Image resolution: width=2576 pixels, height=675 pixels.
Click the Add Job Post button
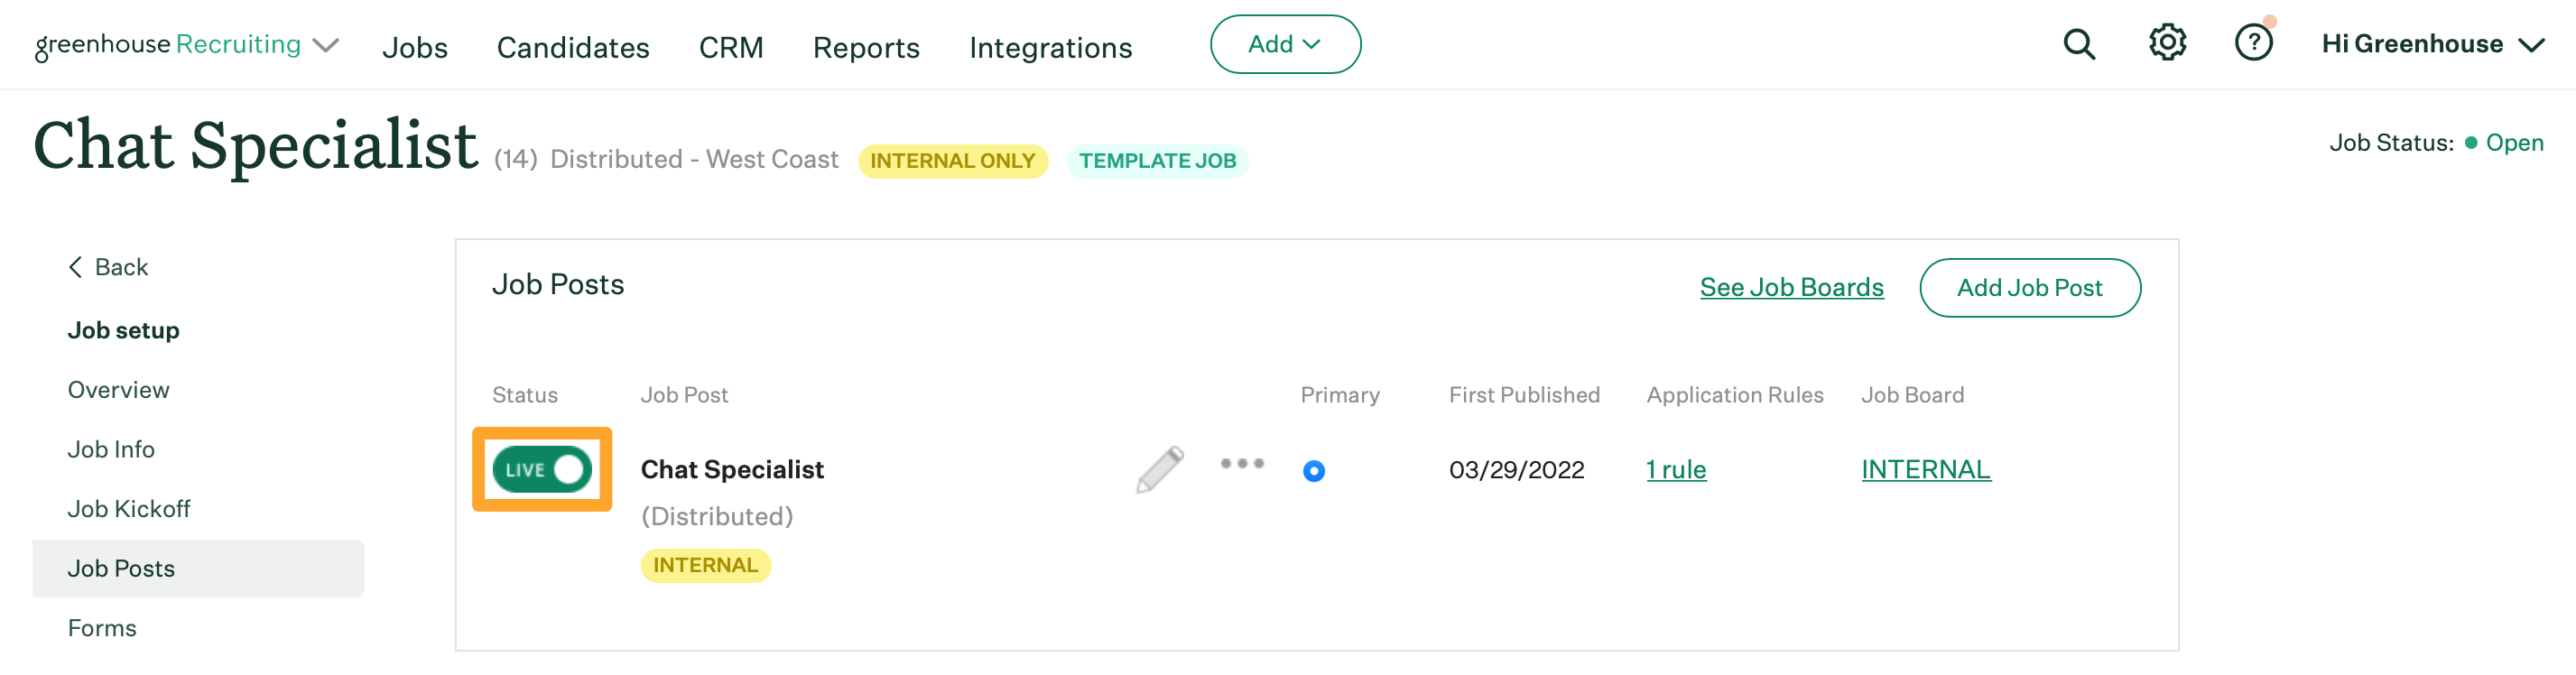click(2029, 288)
